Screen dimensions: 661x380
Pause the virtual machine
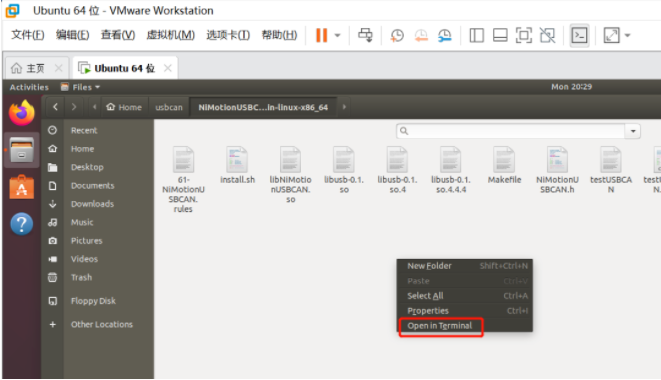322,35
